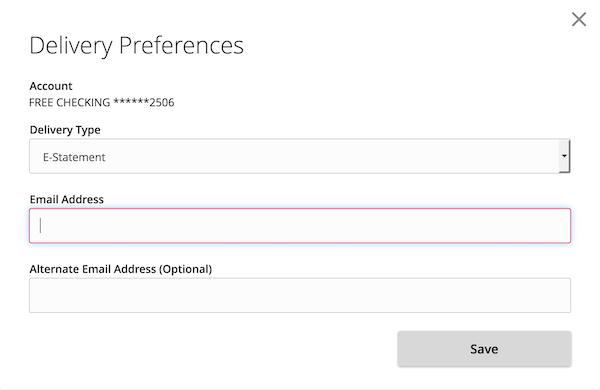Click the E-Statement text in dropdown
The width and height of the screenshot is (600, 390).
74,157
